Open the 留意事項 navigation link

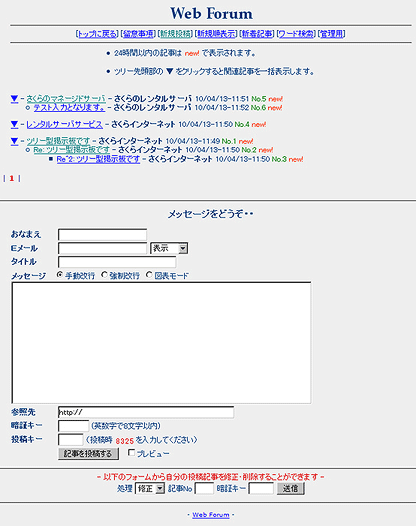click(x=138, y=34)
